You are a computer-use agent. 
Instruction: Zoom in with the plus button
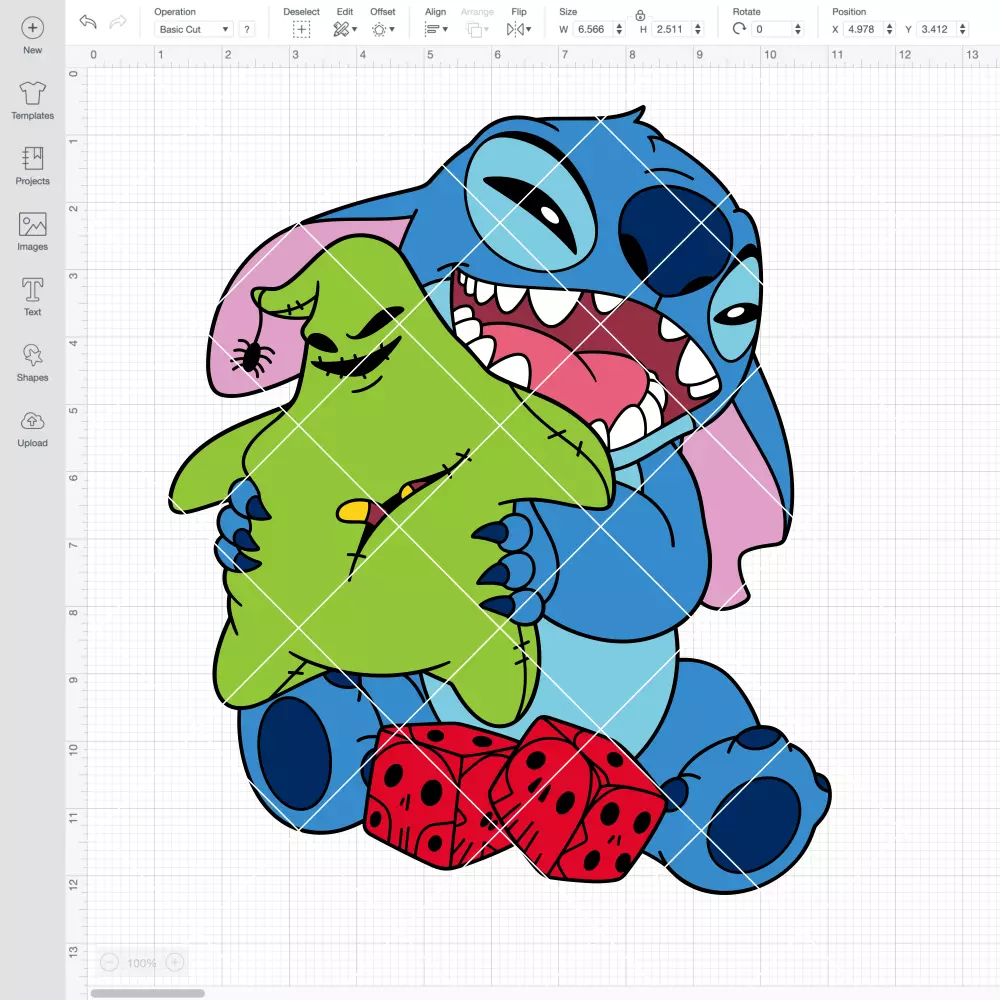click(x=175, y=962)
